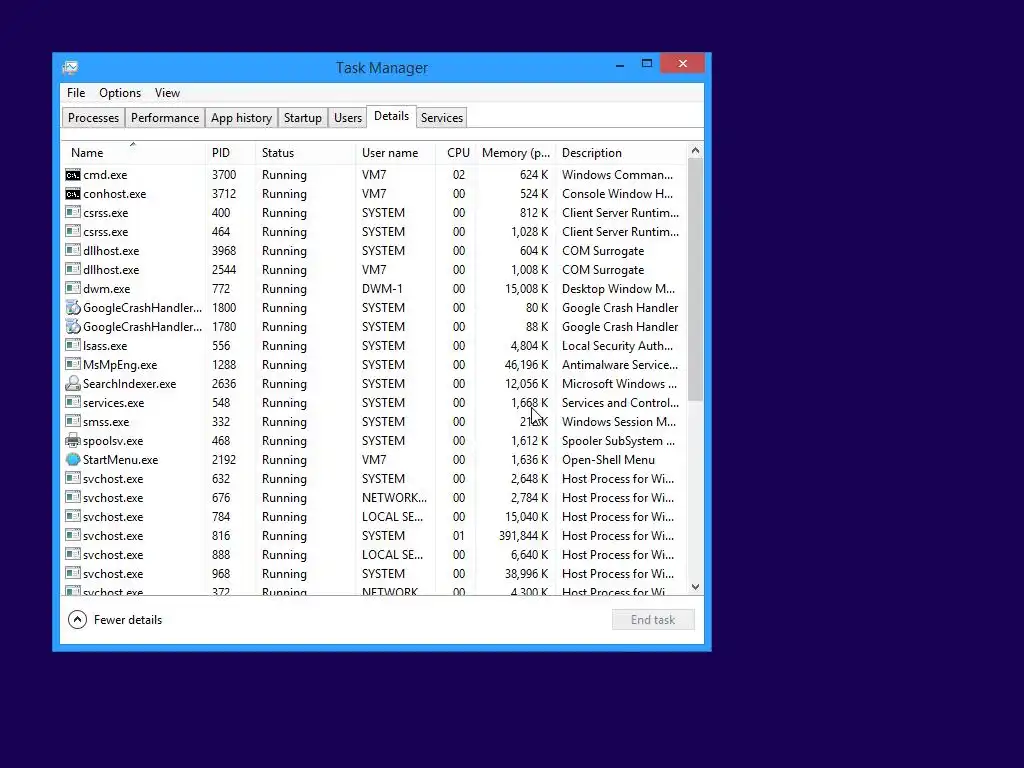This screenshot has height=768, width=1024.
Task: Select the svchost.exe row with PID 784
Action: [x=375, y=517]
